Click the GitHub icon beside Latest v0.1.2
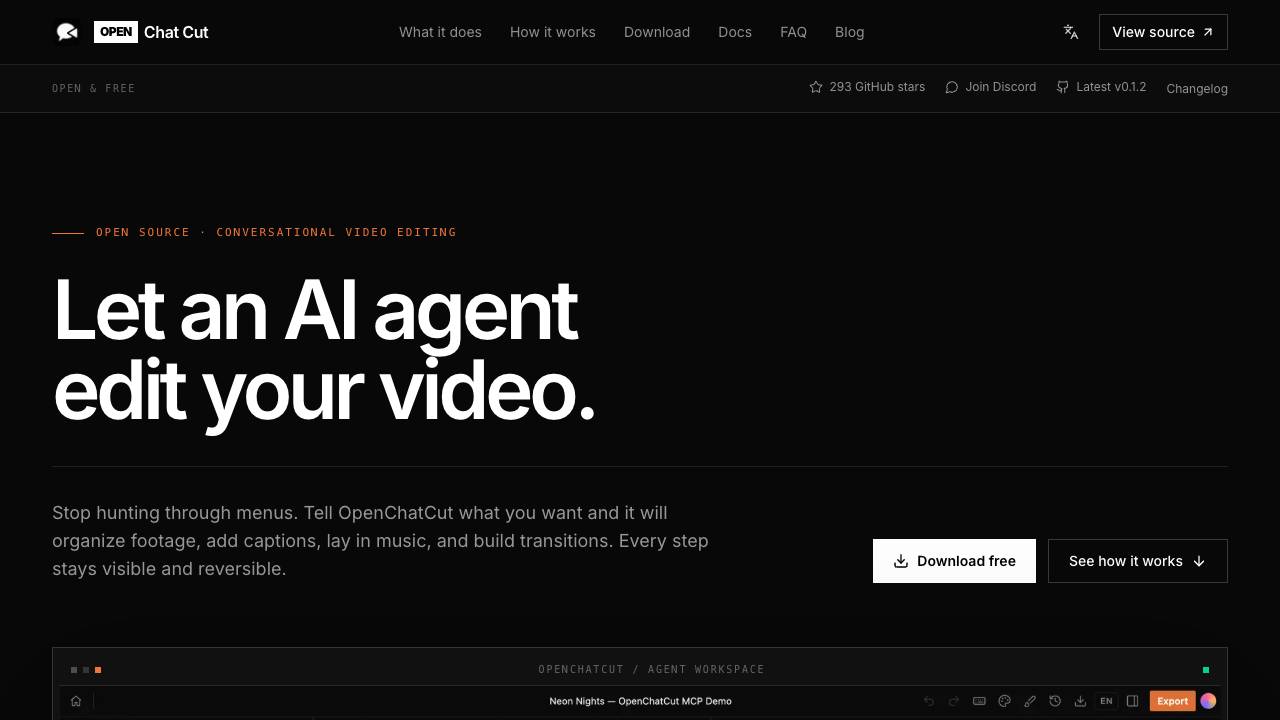Image resolution: width=1280 pixels, height=720 pixels. pos(1062,87)
